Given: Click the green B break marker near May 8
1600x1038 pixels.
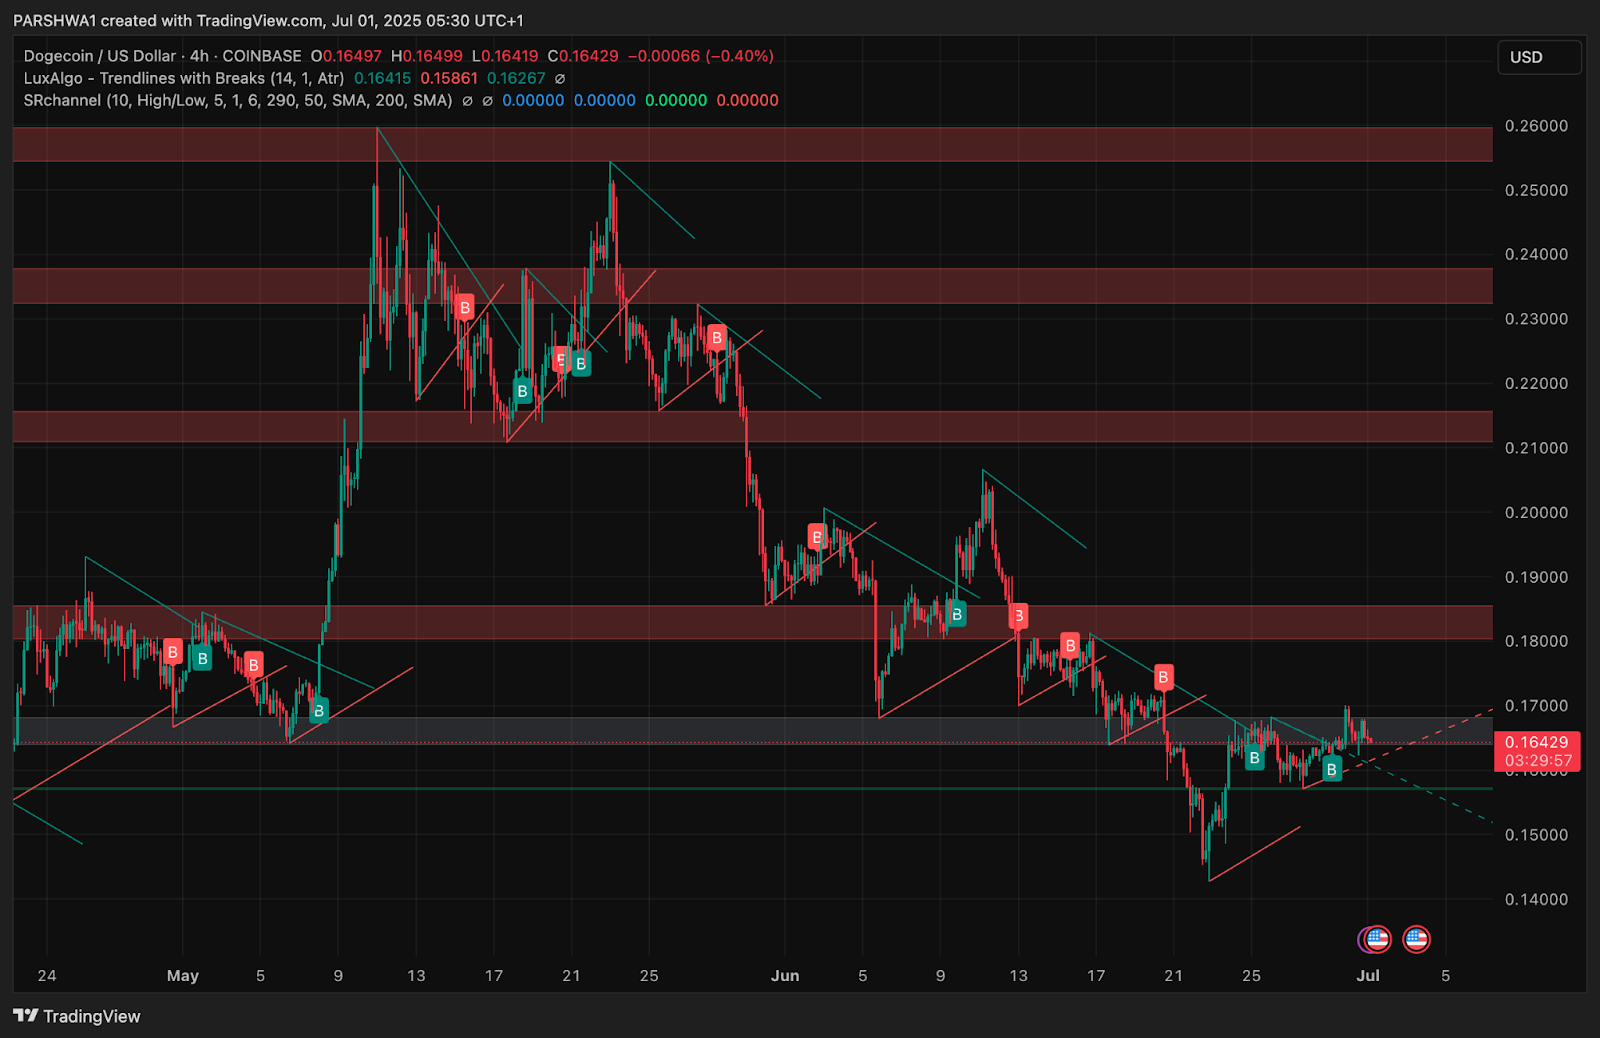Looking at the screenshot, I should tap(319, 711).
